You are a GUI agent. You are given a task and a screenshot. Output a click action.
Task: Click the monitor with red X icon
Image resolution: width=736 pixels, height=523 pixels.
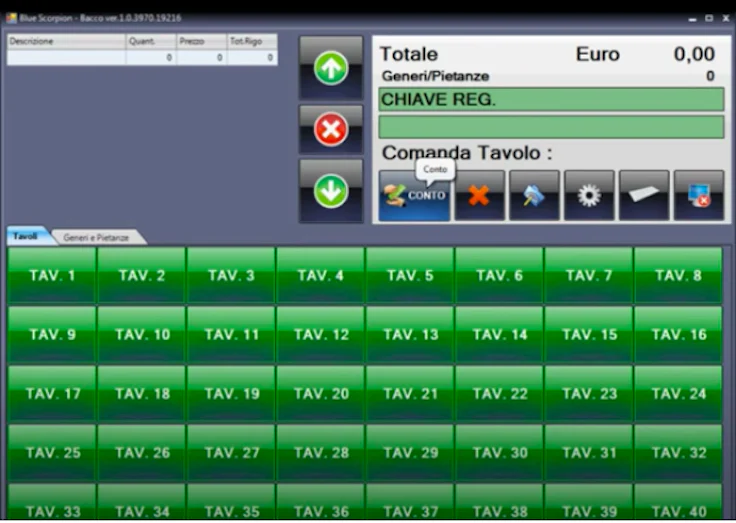(x=699, y=195)
